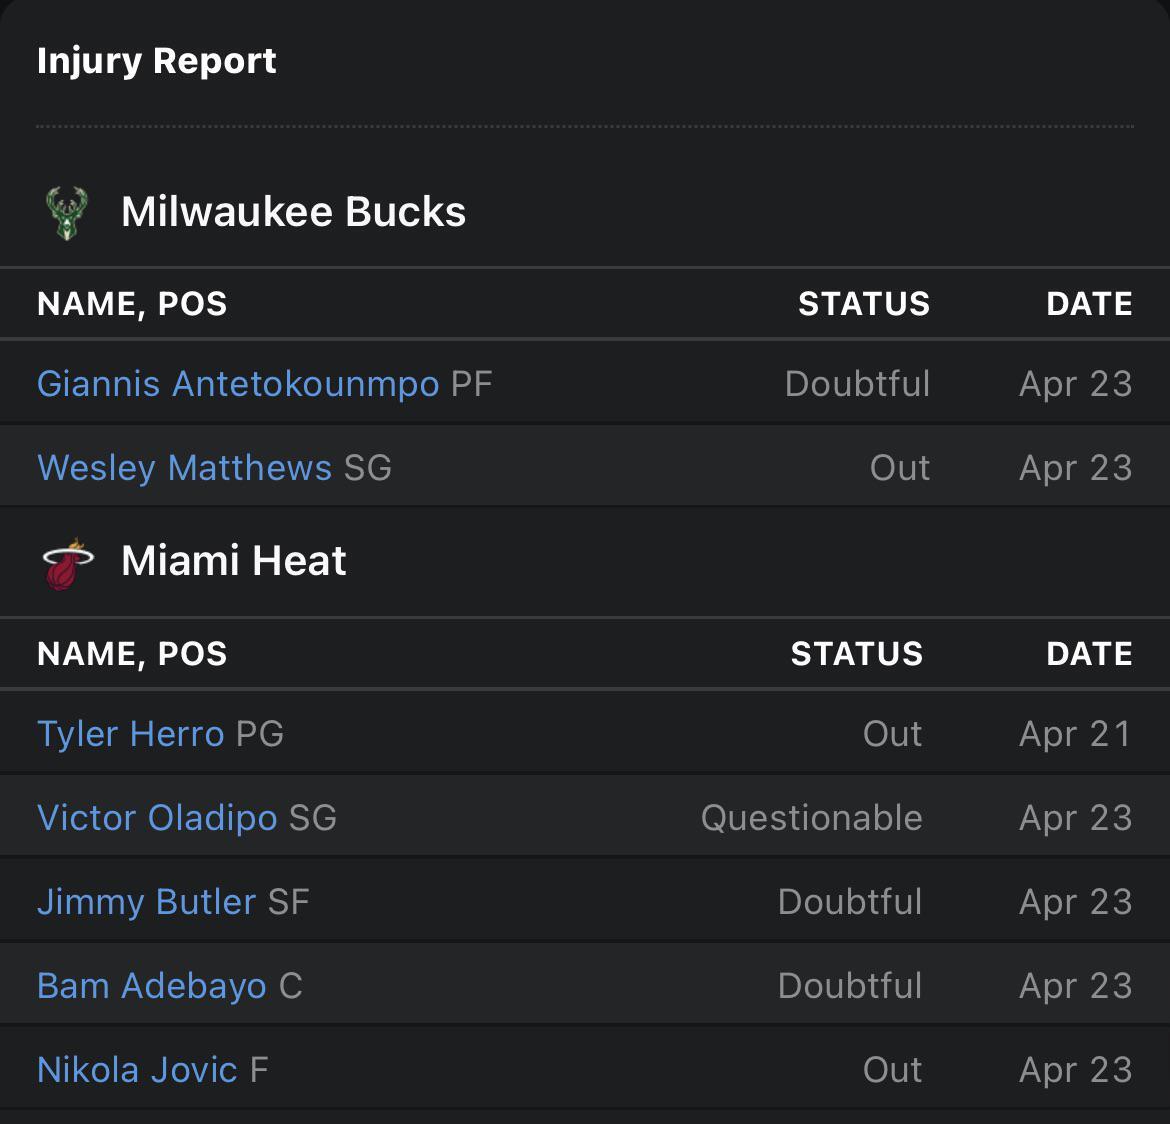Open Victor Oladipo's player profile
The width and height of the screenshot is (1170, 1124).
(x=157, y=818)
